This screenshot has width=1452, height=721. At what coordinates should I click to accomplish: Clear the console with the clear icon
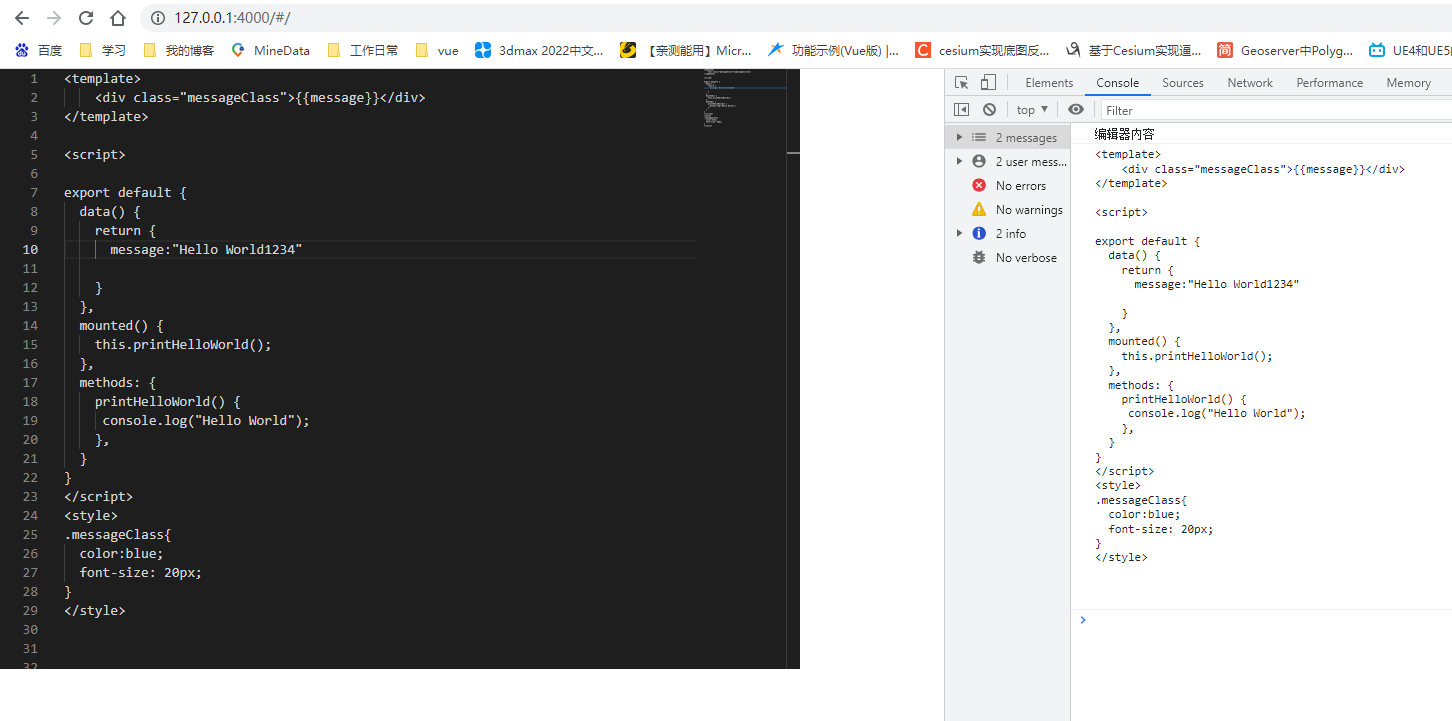[989, 110]
